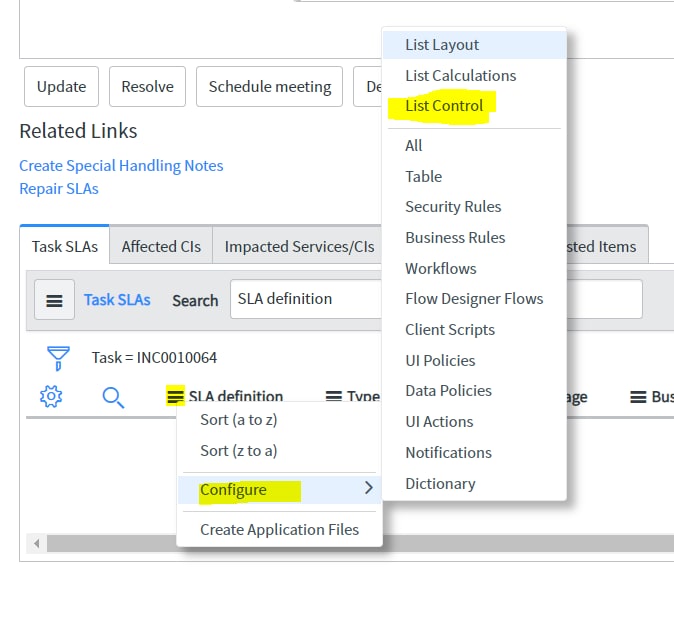Open the SLA definition search field dropdown
This screenshot has width=674, height=620.
coord(306,299)
